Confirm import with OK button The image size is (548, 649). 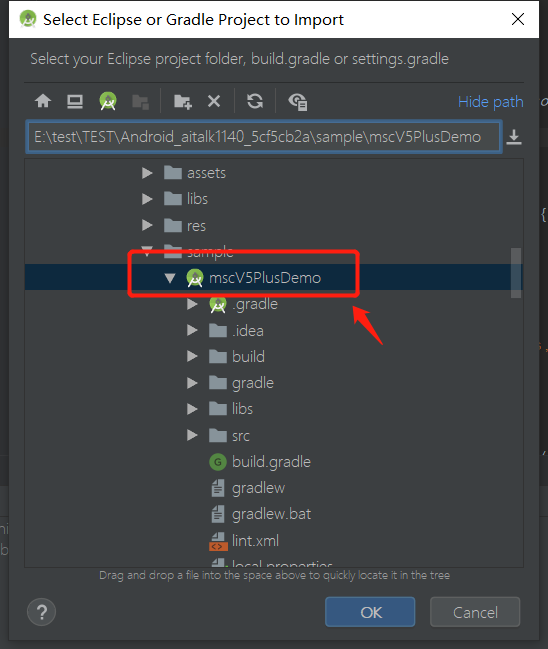coord(370,612)
